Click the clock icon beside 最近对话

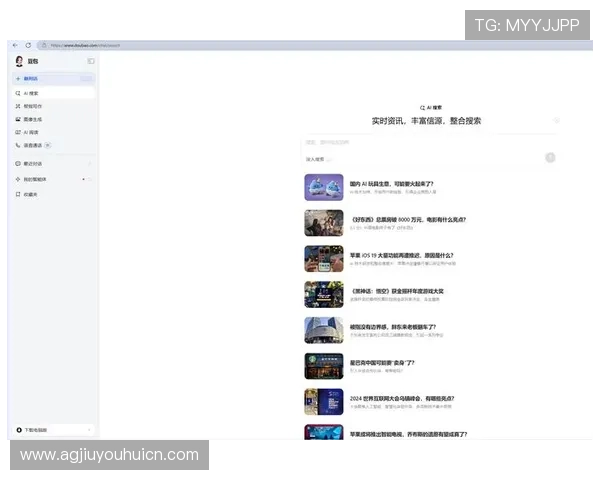click(18, 163)
